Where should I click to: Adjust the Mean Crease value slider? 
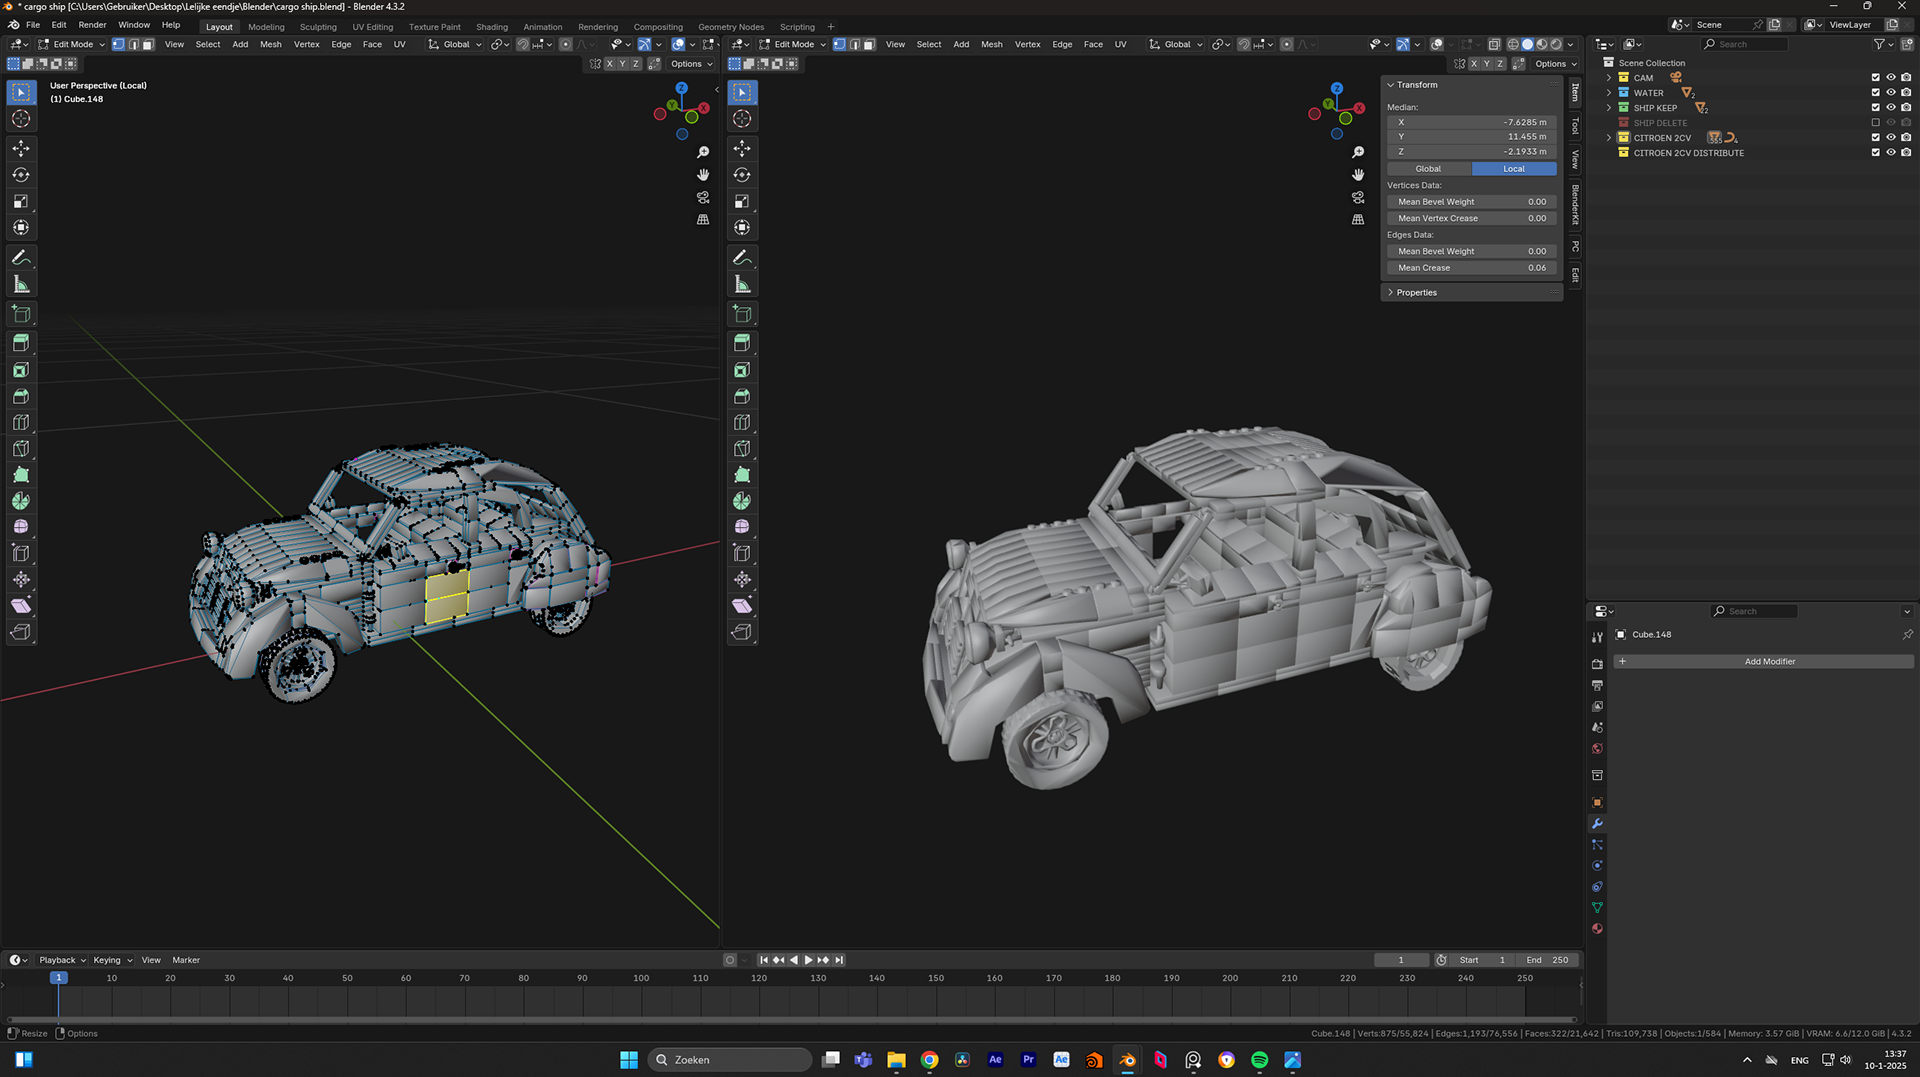1471,268
